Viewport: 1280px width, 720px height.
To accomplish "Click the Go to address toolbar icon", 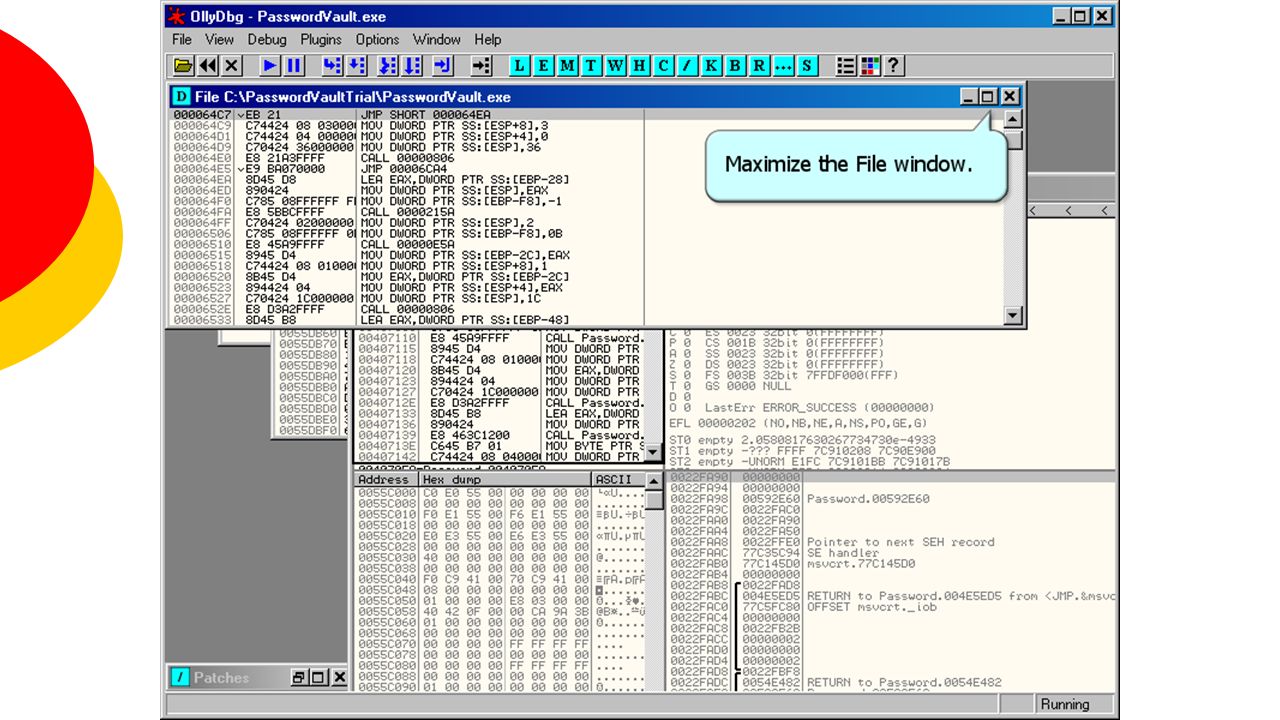I will pos(481,65).
